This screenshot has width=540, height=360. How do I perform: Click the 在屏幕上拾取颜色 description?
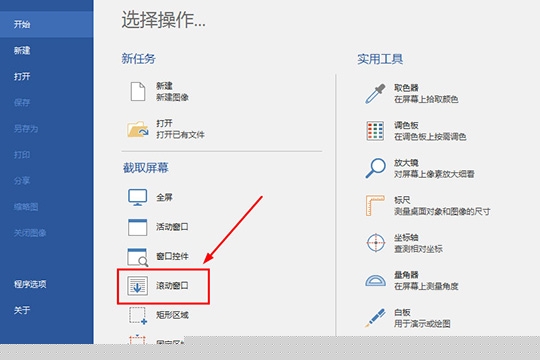tap(426, 100)
